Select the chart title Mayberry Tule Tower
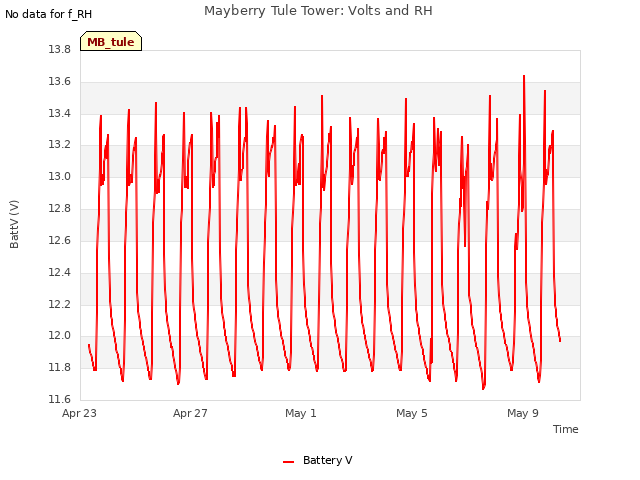640x480 pixels. tap(318, 10)
